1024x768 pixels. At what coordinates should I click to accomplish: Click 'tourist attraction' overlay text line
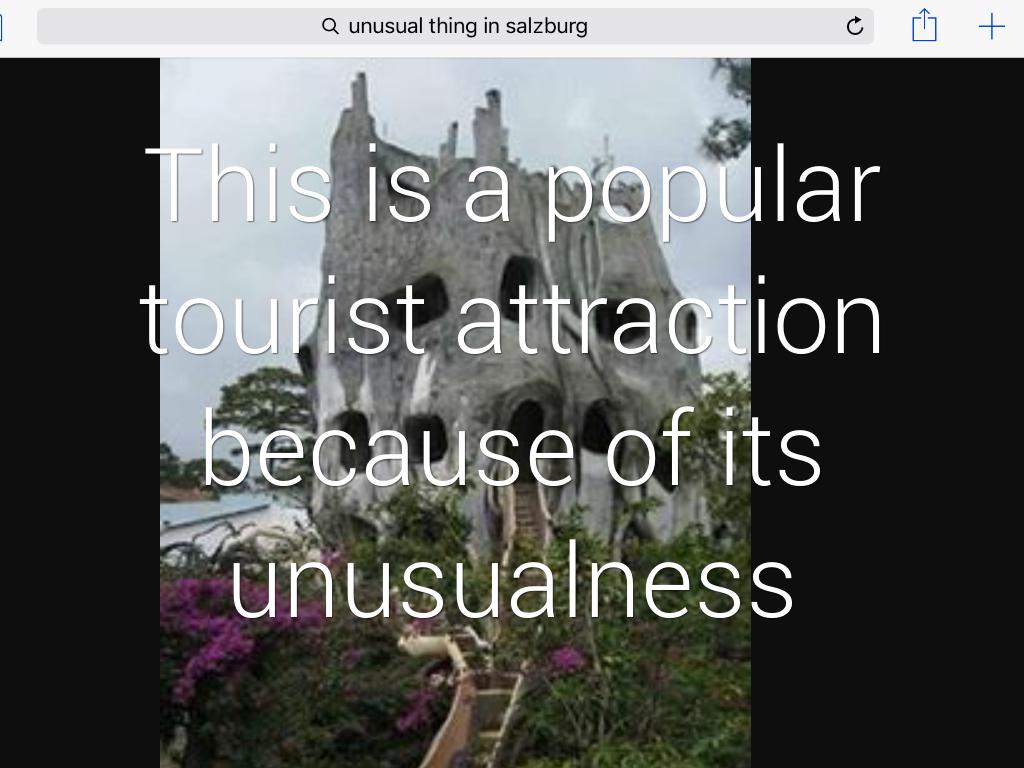coord(511,317)
